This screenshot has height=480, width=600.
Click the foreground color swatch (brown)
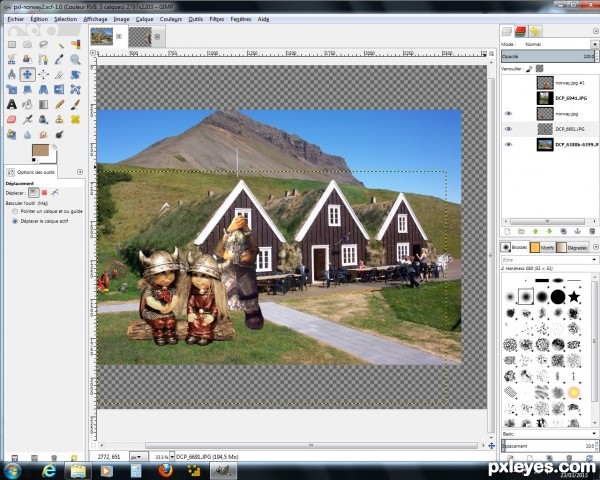pyautogui.click(x=40, y=150)
